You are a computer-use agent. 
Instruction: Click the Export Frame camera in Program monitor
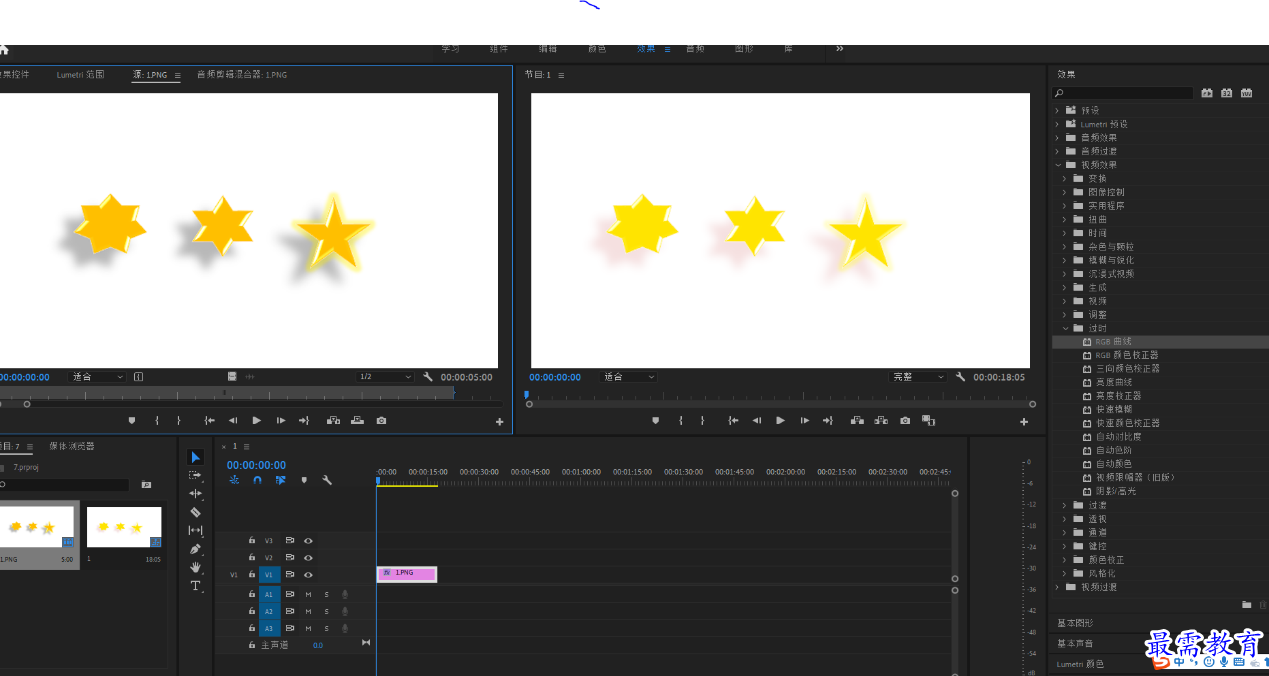click(x=905, y=421)
